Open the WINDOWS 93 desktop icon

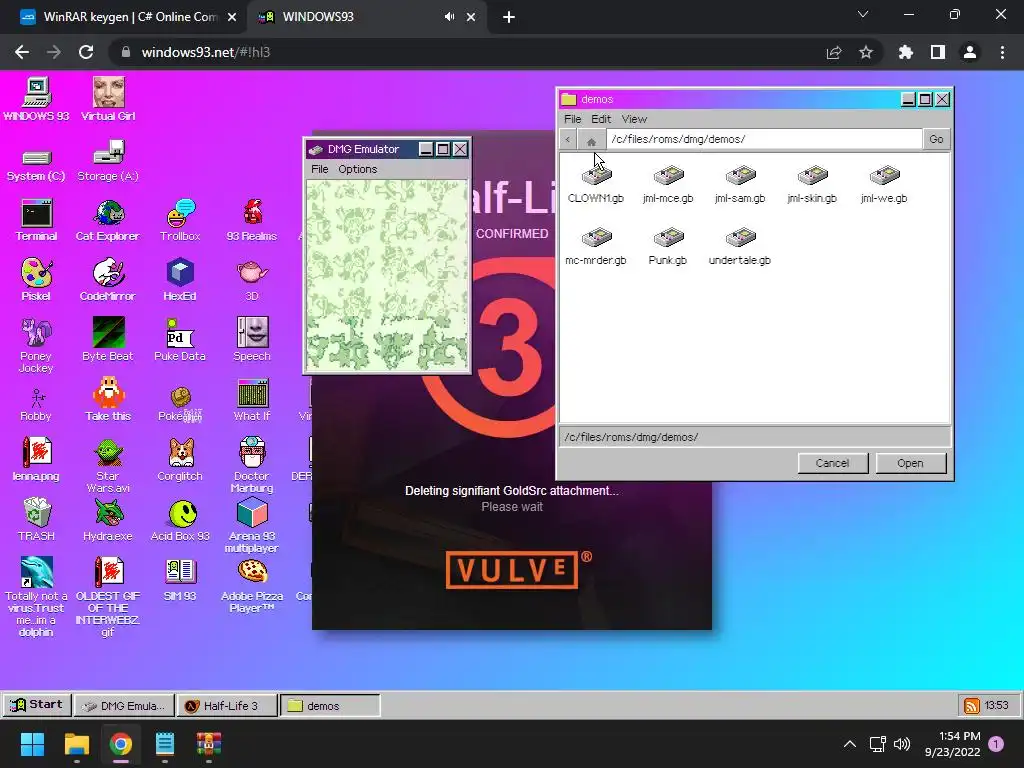coord(36,99)
